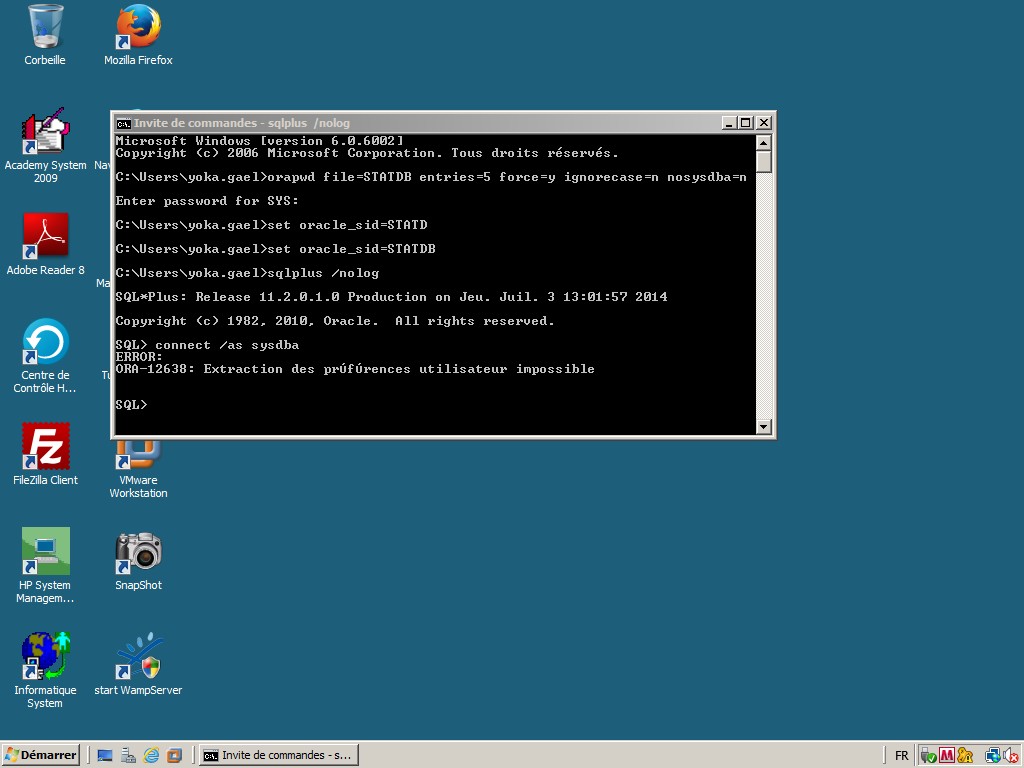Select the Informatique System desktop icon

[45, 657]
